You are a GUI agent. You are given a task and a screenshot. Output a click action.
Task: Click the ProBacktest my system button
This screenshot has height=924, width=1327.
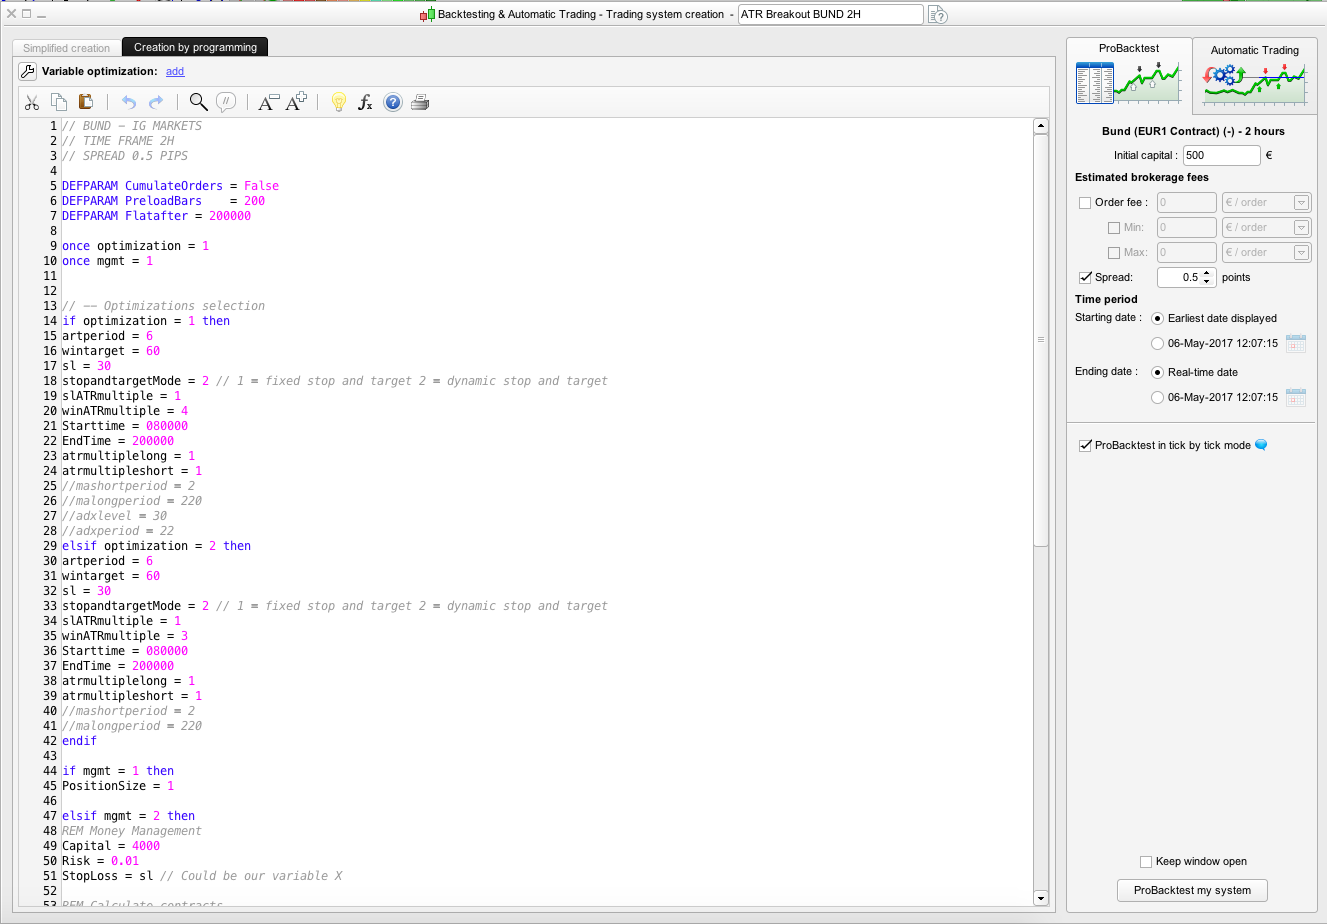[1192, 890]
